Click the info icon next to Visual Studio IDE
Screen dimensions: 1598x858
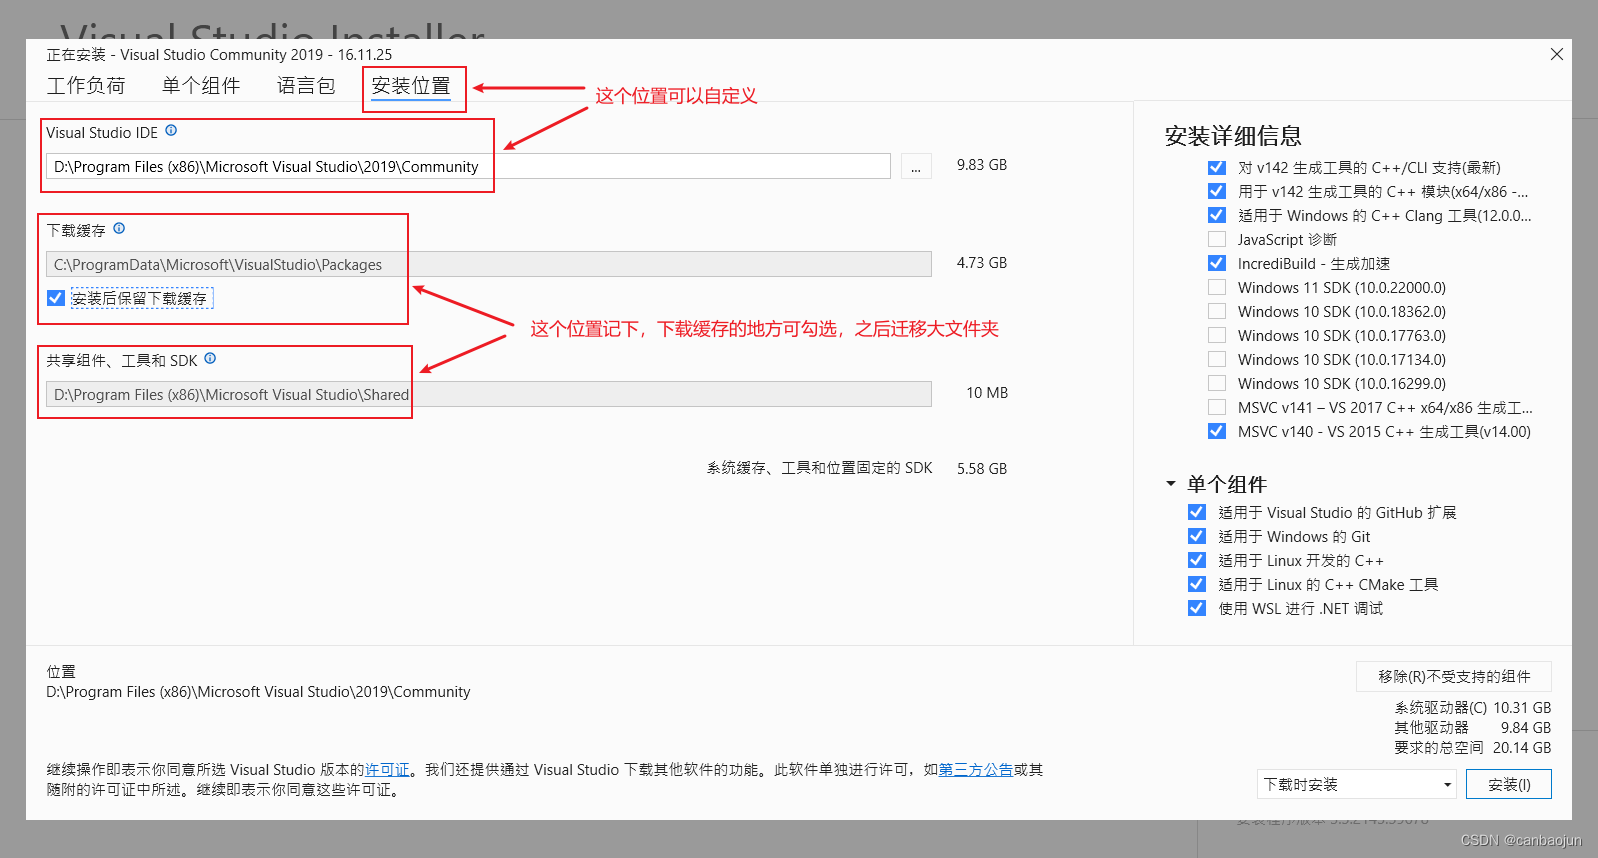[171, 130]
